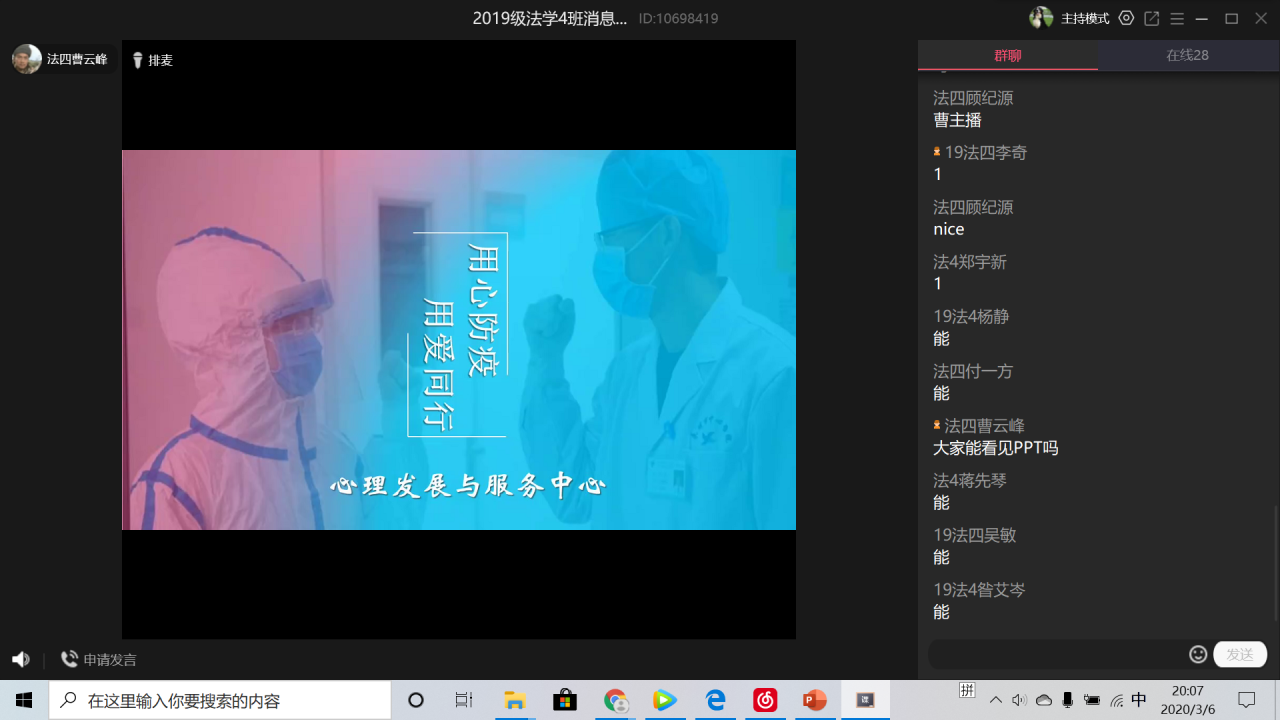Open battery power tray icon

[1092, 700]
